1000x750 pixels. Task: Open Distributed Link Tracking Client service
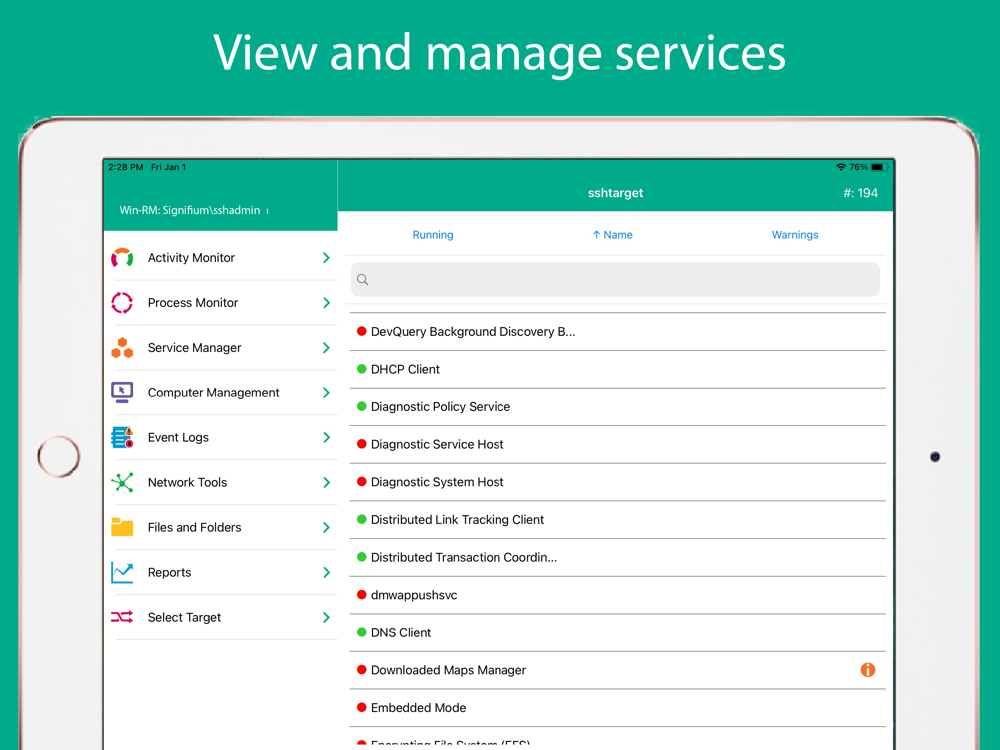(x=617, y=519)
